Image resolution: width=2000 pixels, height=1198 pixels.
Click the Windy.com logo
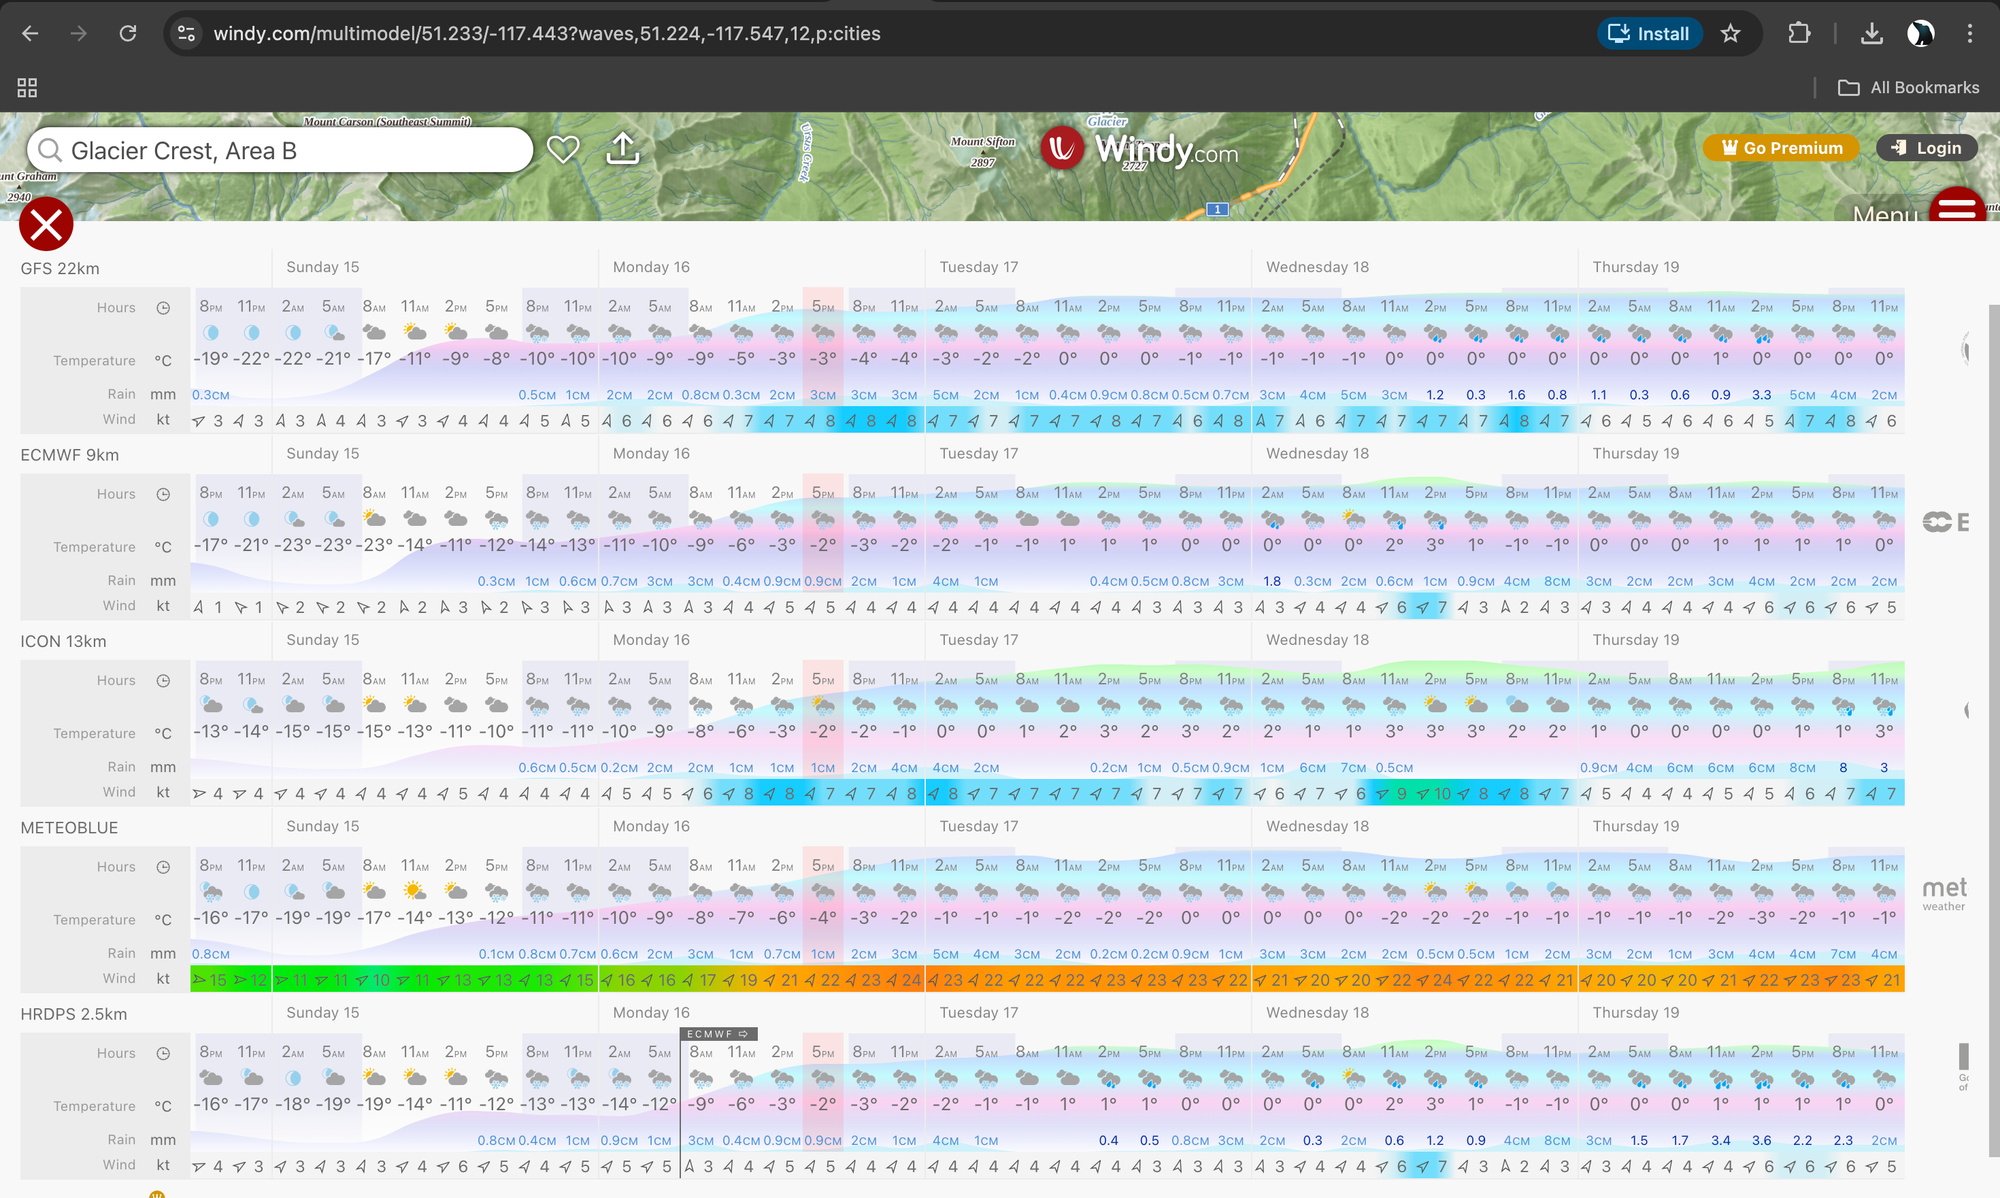pyautogui.click(x=1140, y=150)
